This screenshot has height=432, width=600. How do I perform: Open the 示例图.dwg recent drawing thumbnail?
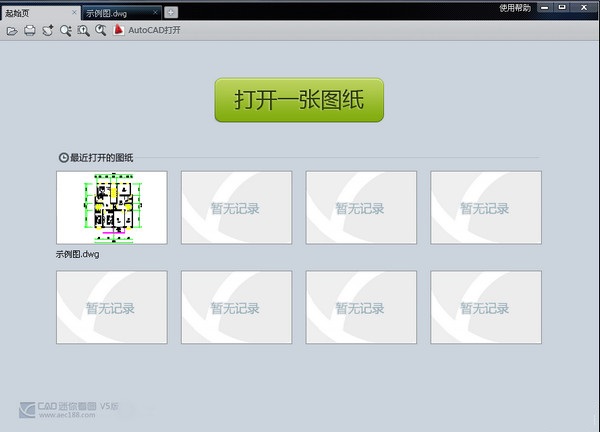112,207
